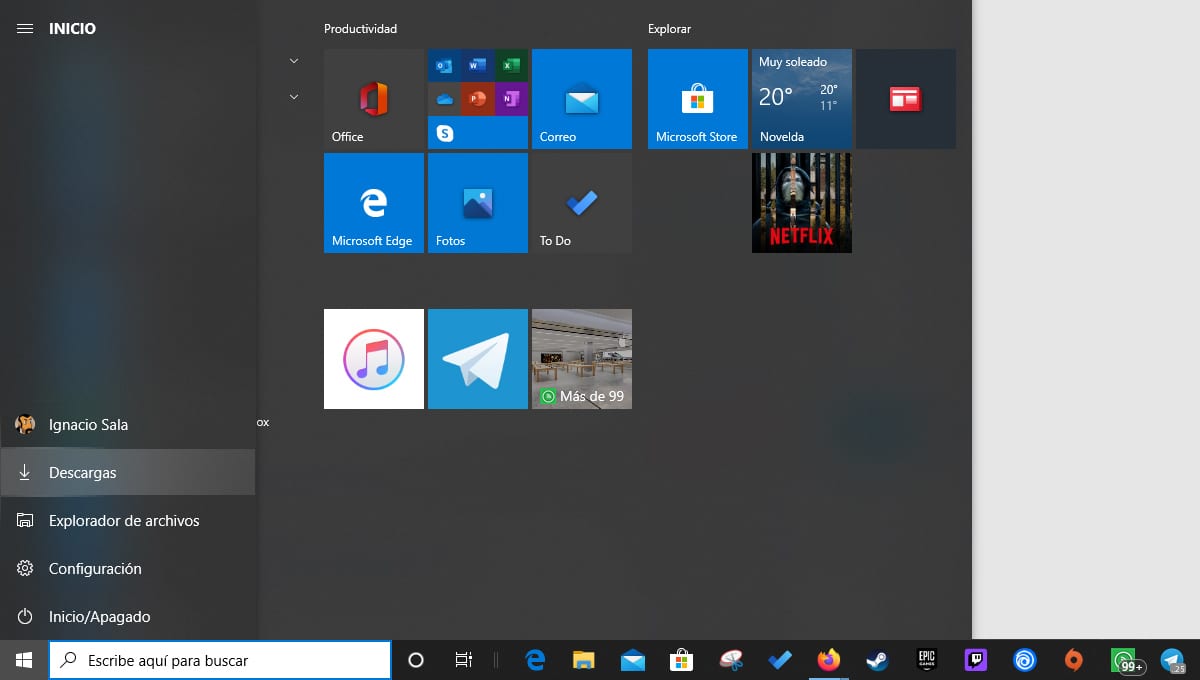Expand the INICIO hamburger menu
This screenshot has height=680, width=1200.
25,29
